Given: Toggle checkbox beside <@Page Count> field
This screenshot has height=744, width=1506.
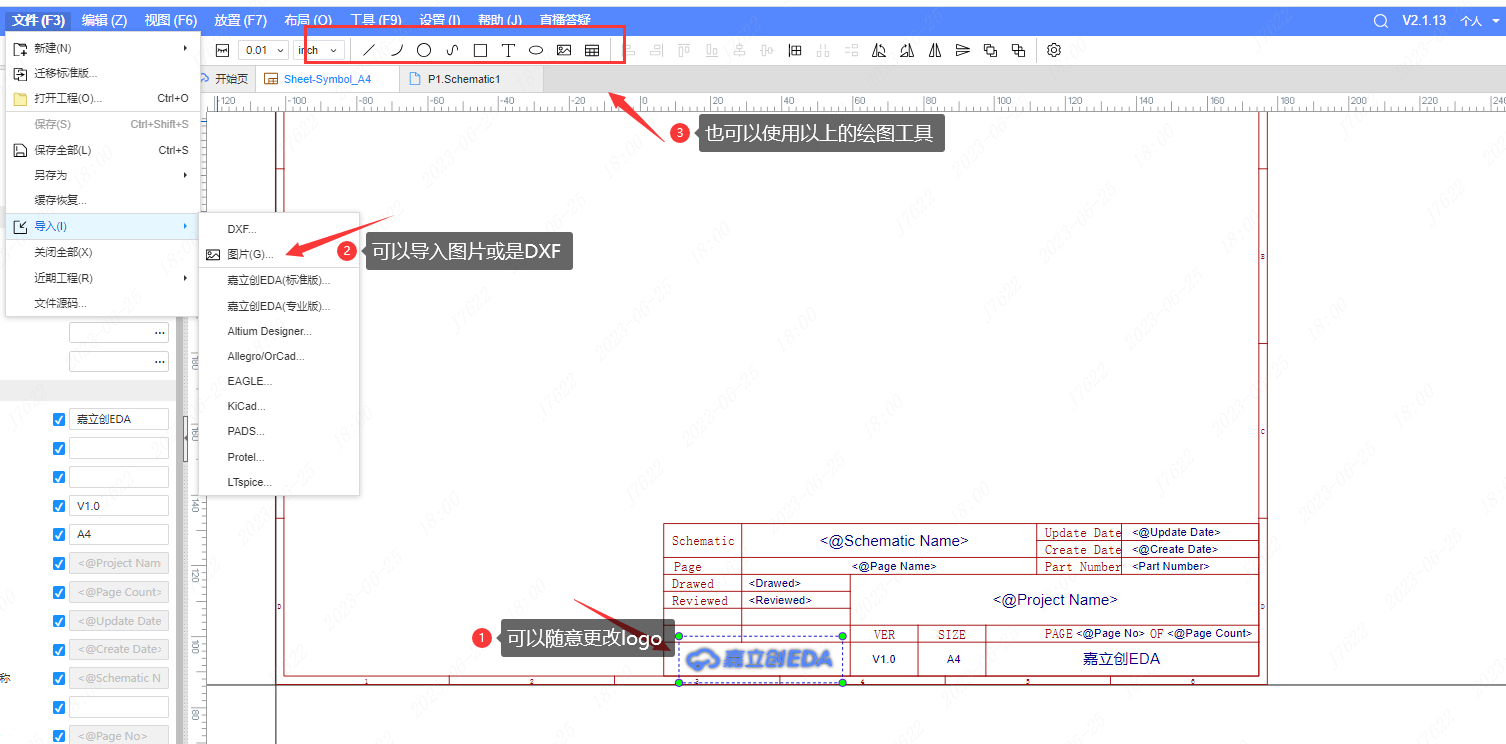Looking at the screenshot, I should [59, 593].
